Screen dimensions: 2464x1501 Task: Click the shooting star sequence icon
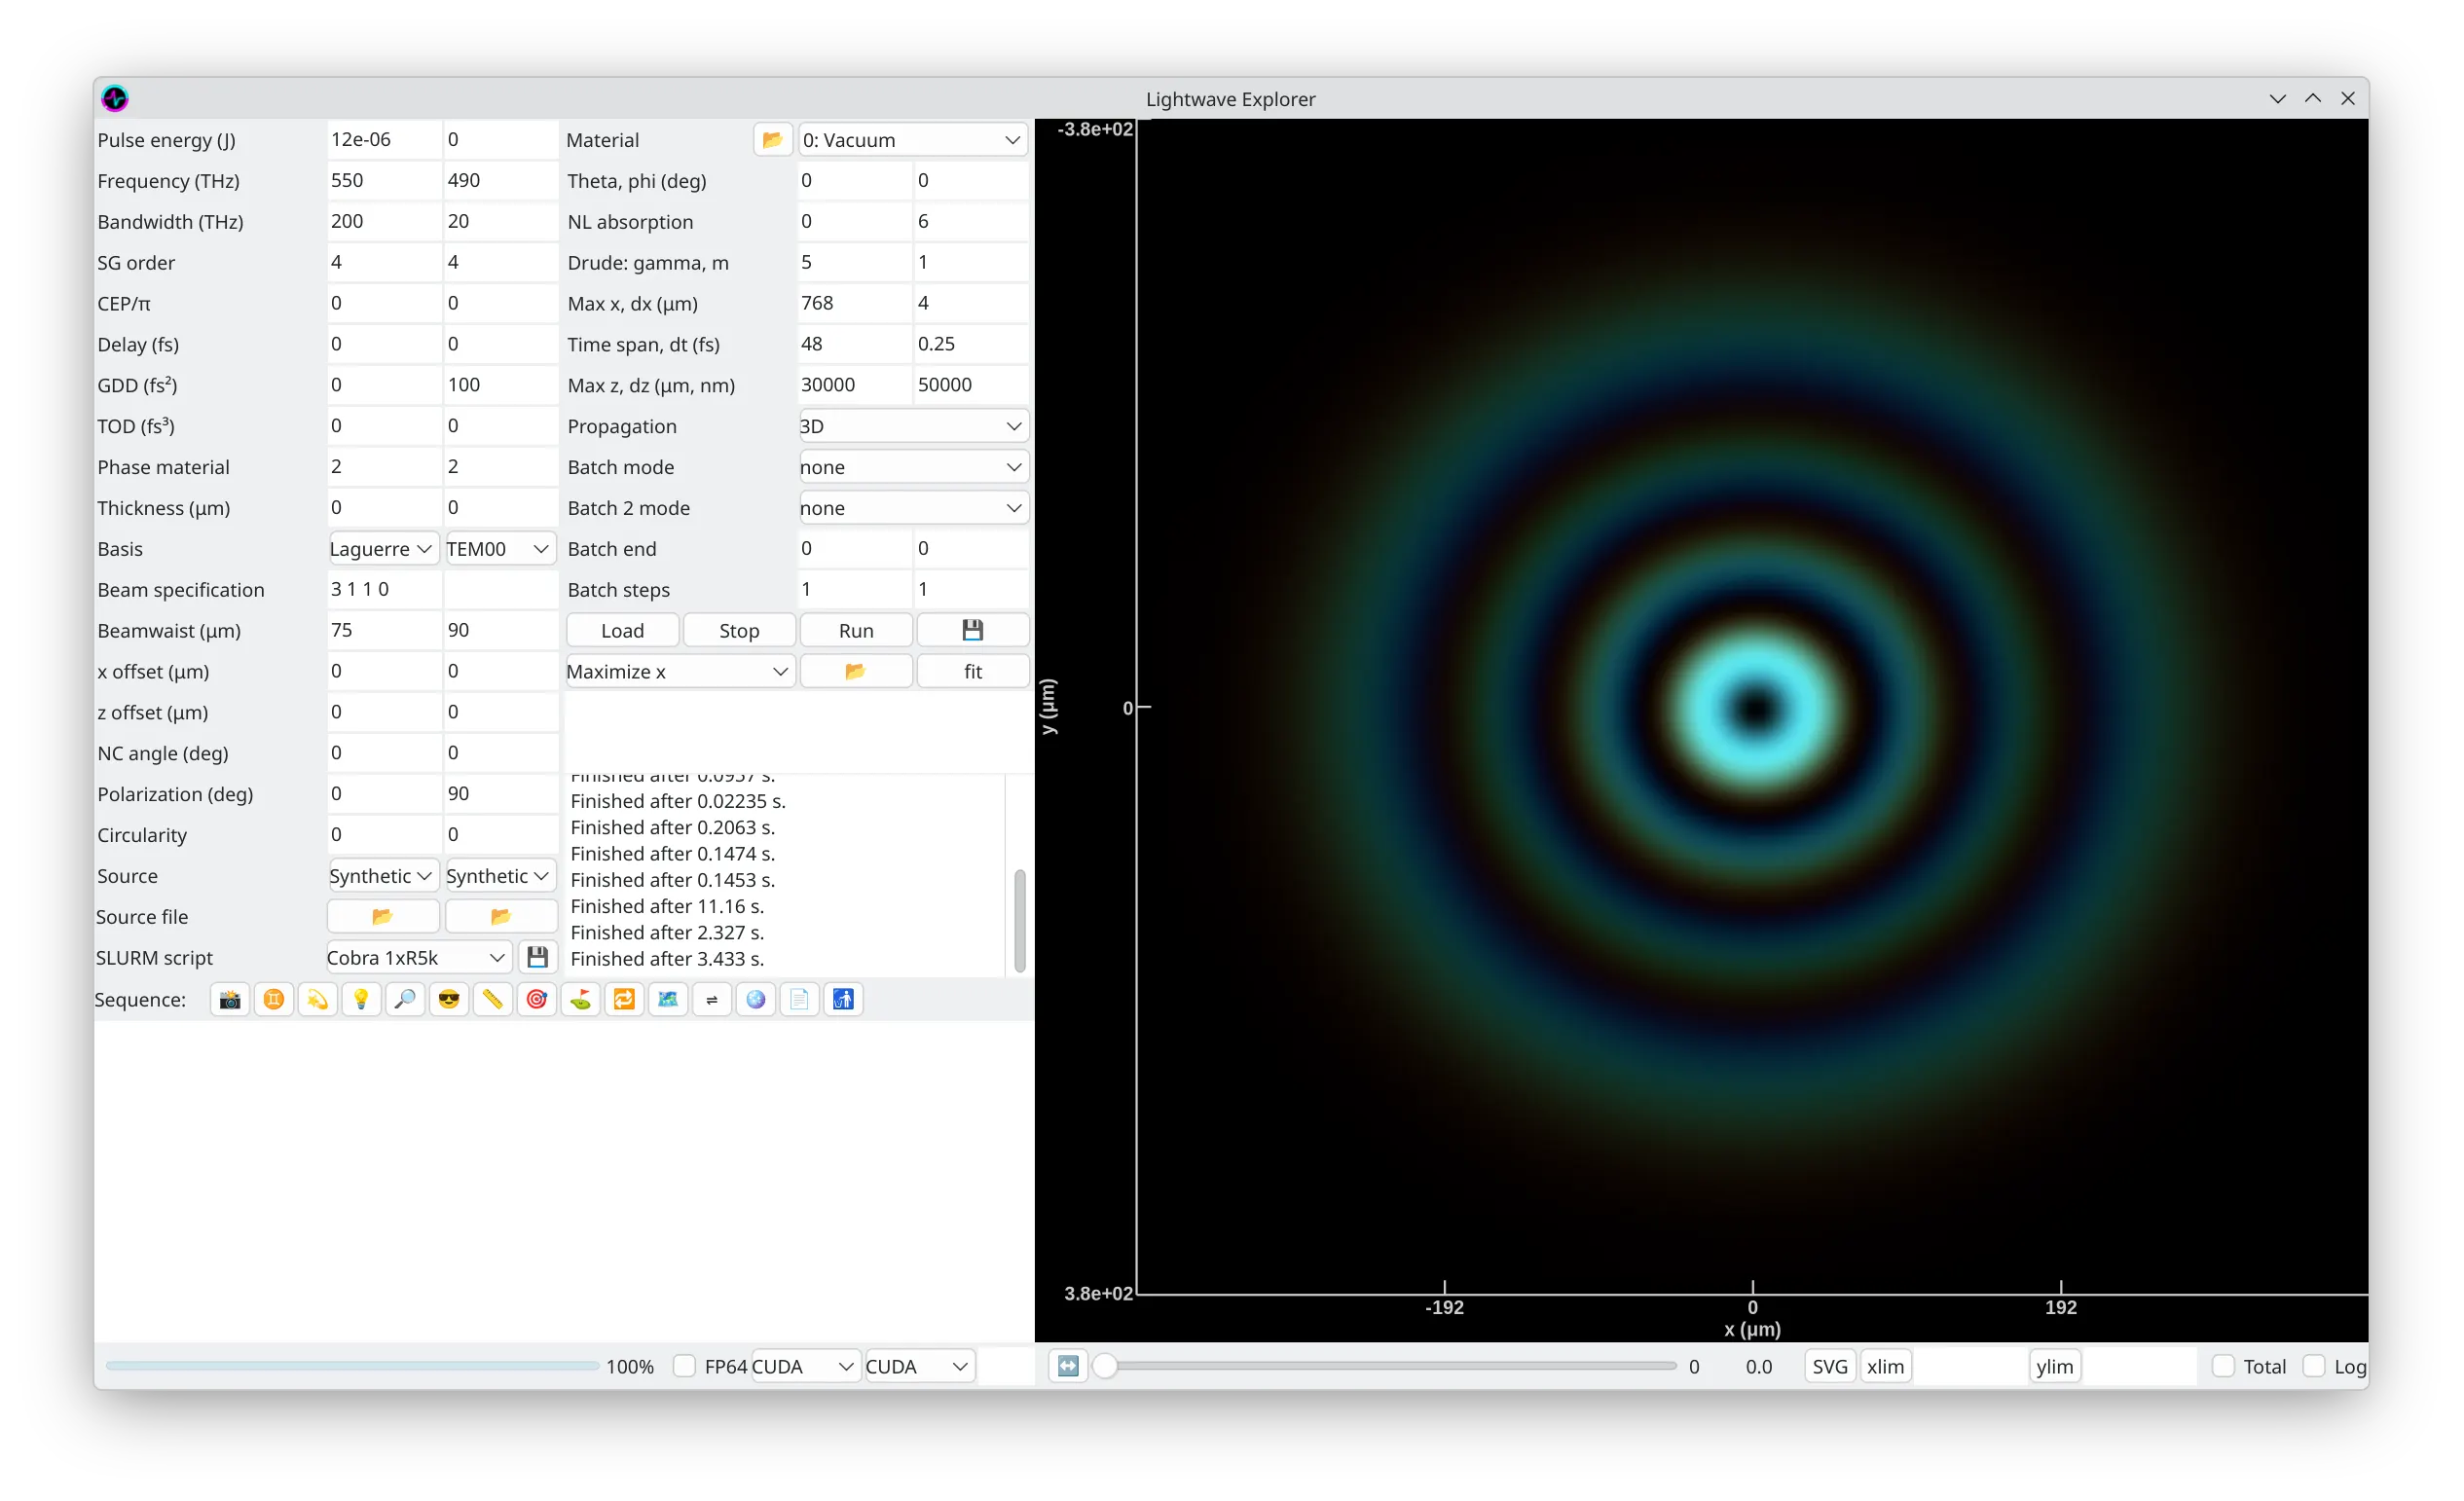point(317,999)
